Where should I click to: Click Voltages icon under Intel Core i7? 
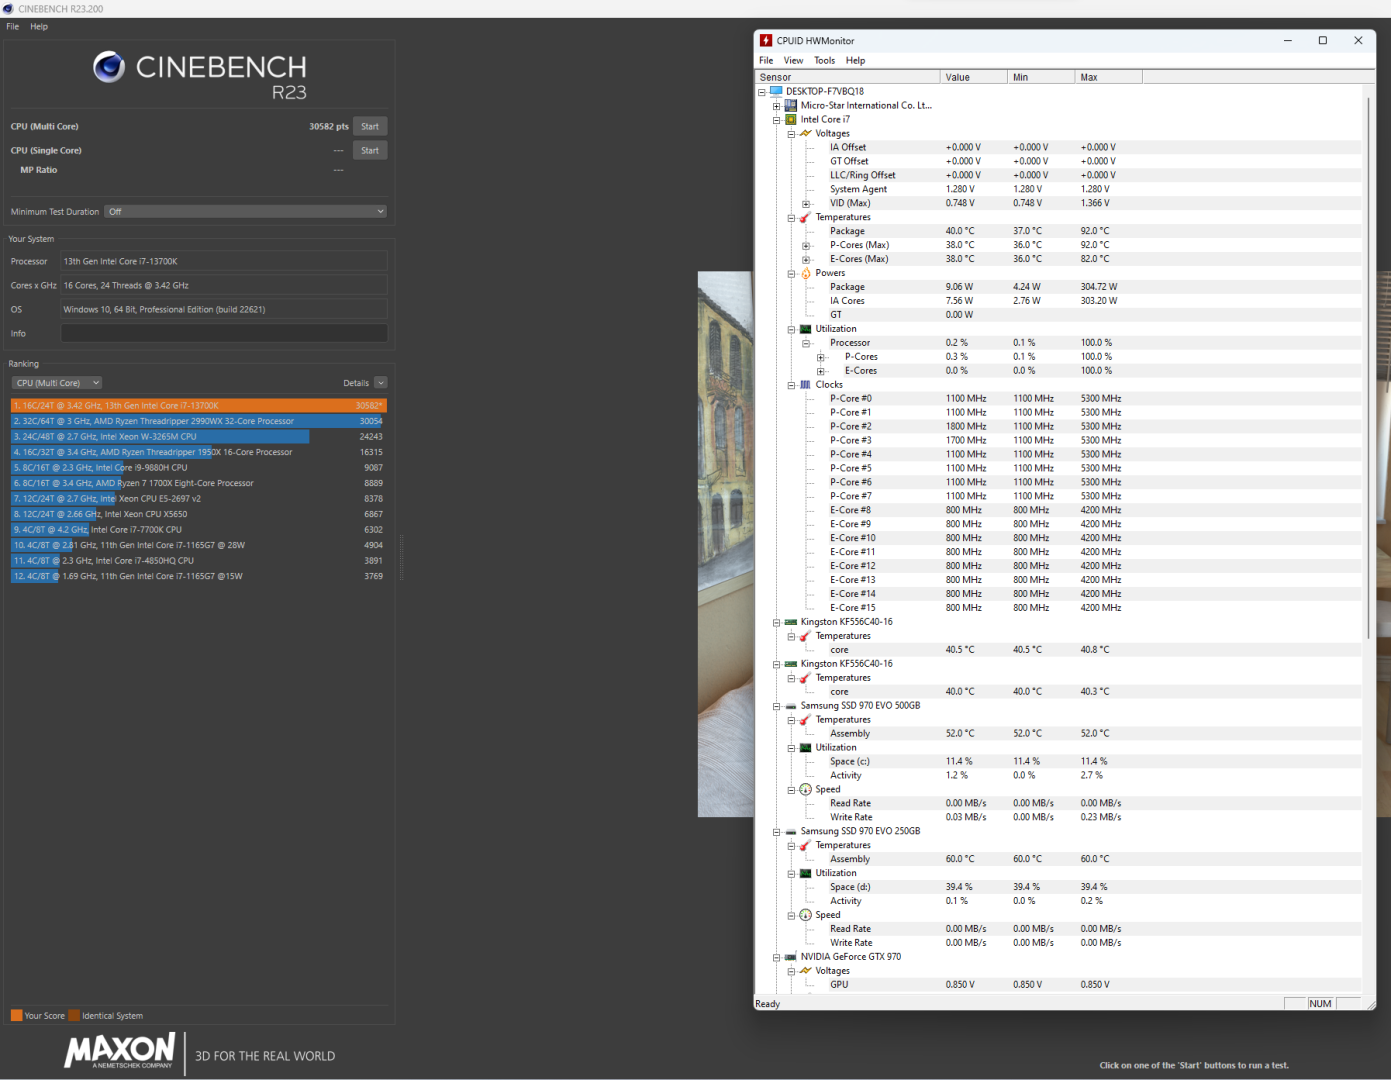click(x=805, y=133)
